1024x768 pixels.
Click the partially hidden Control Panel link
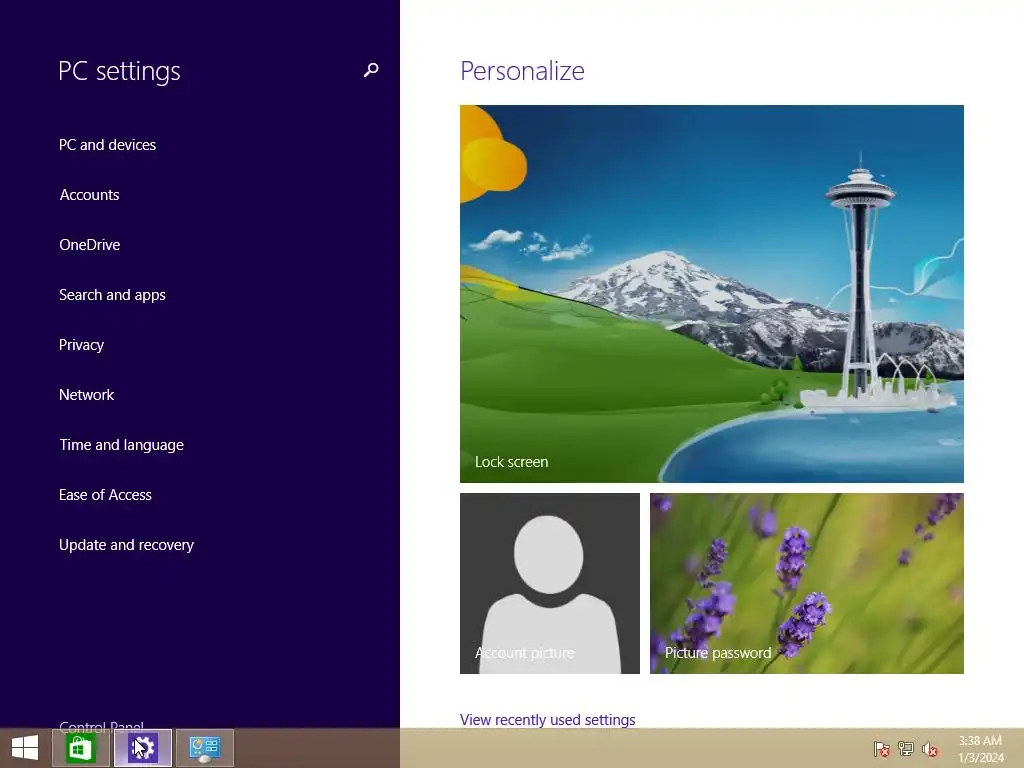101,725
